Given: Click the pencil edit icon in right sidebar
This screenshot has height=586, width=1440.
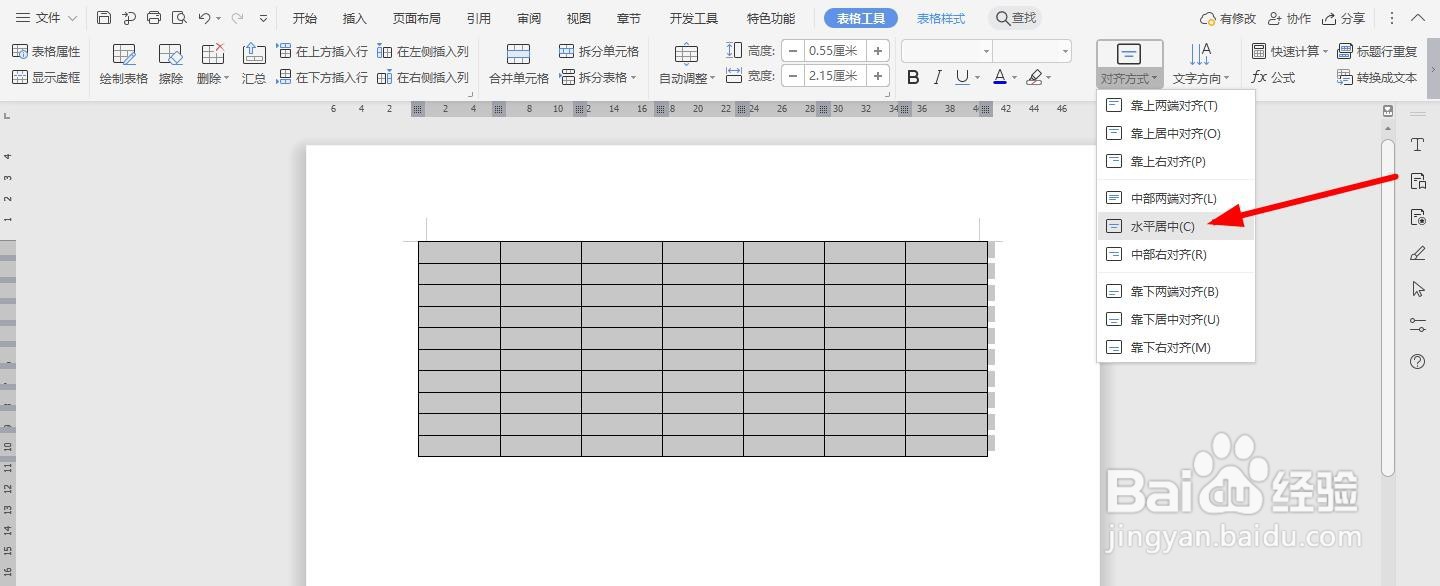Looking at the screenshot, I should pos(1417,253).
